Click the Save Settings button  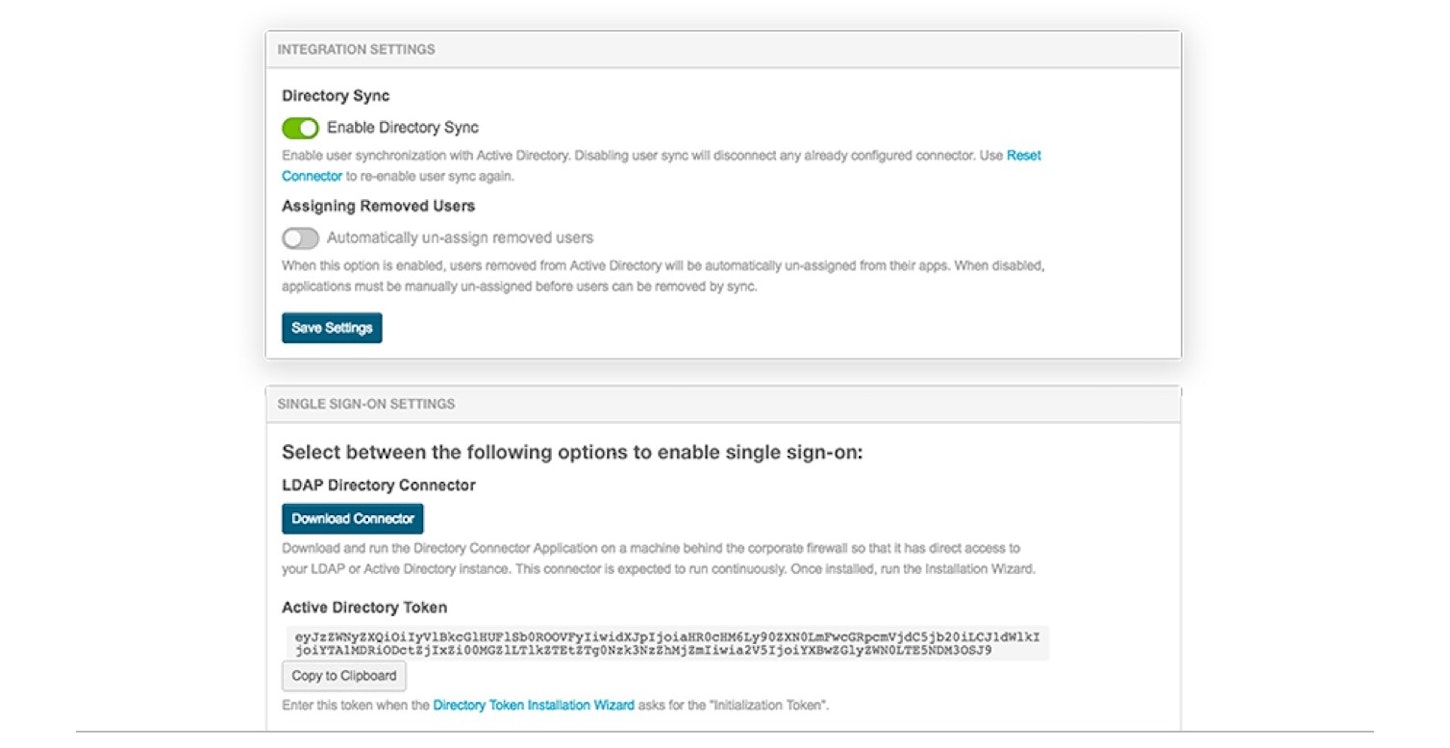click(332, 328)
